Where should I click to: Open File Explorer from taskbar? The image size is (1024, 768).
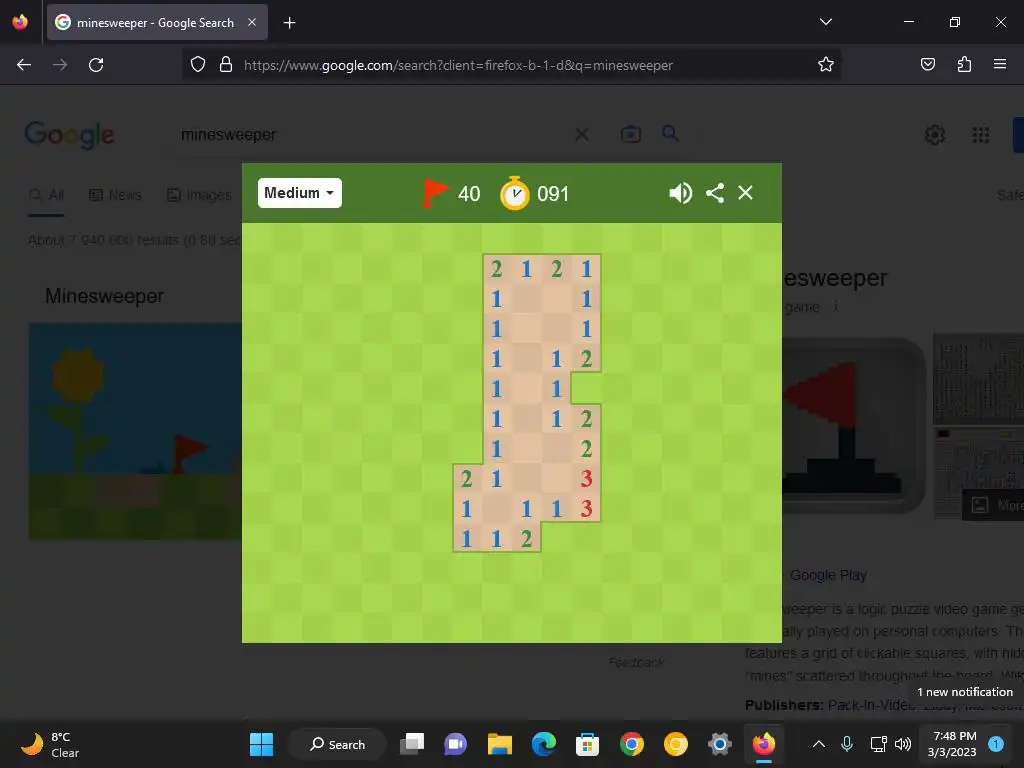(500, 744)
